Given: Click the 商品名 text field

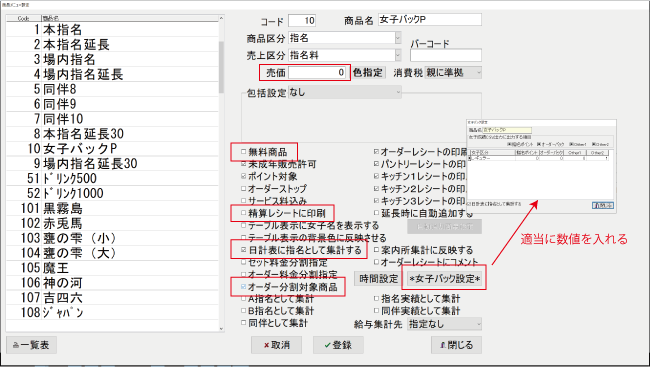Looking at the screenshot, I should [x=430, y=20].
